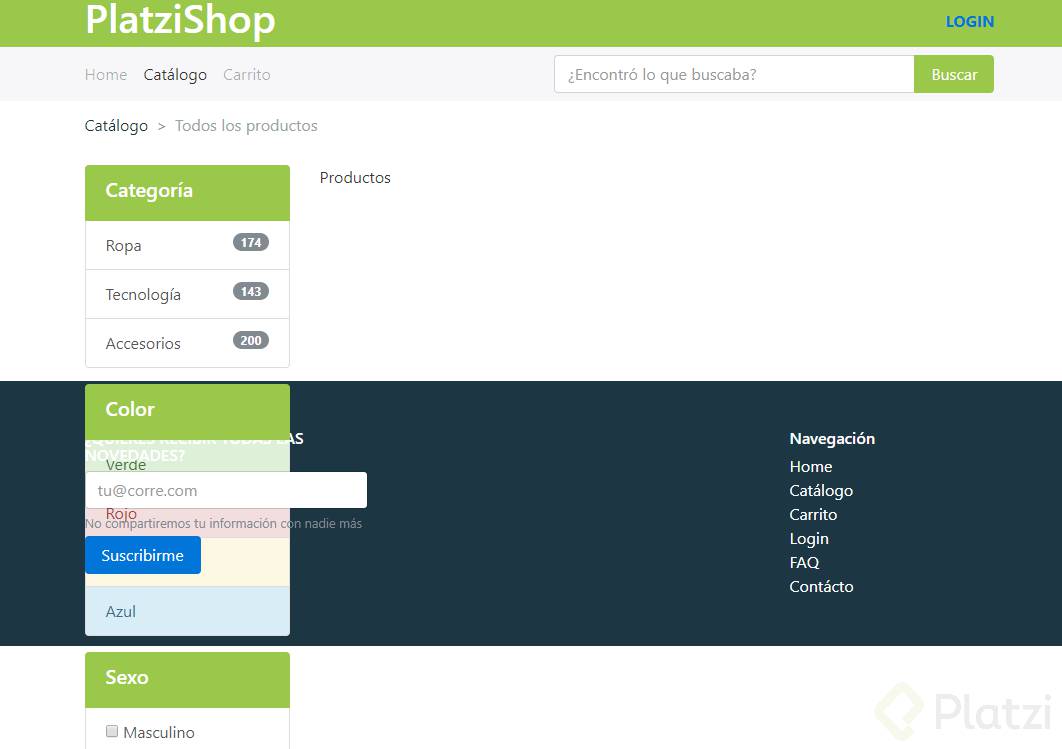
Task: Click the Color panel header
Action: pyautogui.click(x=187, y=410)
